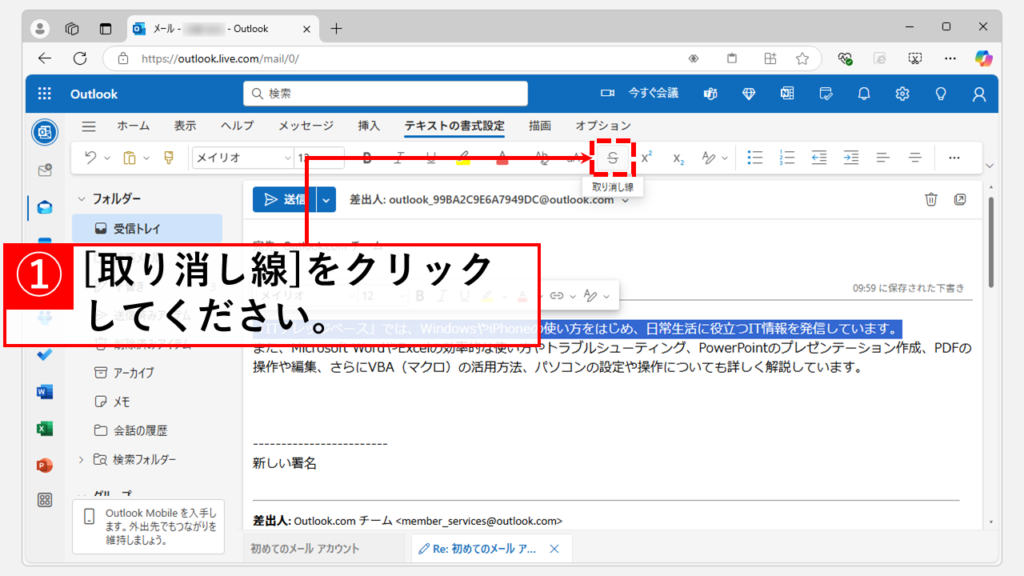This screenshot has width=1024, height=576.
Task: Expand the 検索フォルダー tree item
Action: (81, 460)
